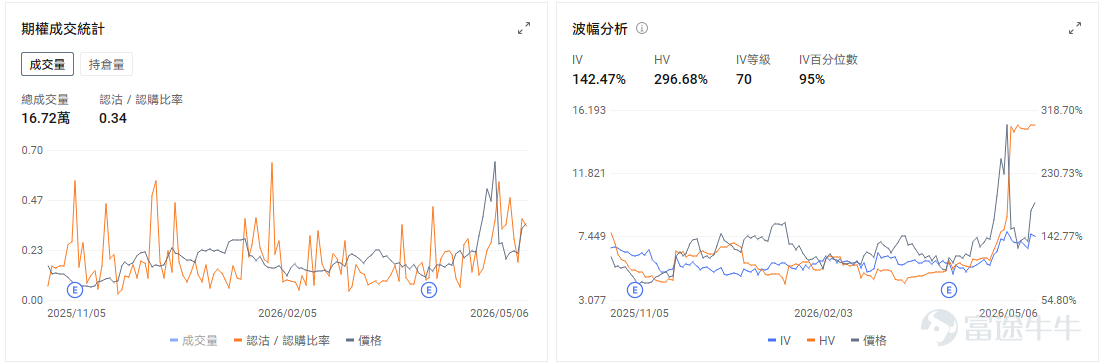This screenshot has height=364, width=1101.
Task: Click the earnings E marker near 2025/11/05 in the 波幅分析 chart
Action: [x=635, y=289]
